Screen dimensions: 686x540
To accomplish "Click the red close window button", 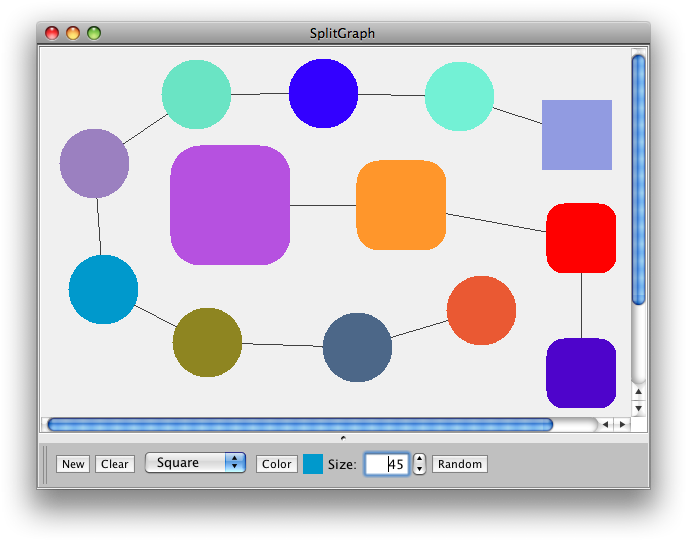I will click(x=52, y=33).
